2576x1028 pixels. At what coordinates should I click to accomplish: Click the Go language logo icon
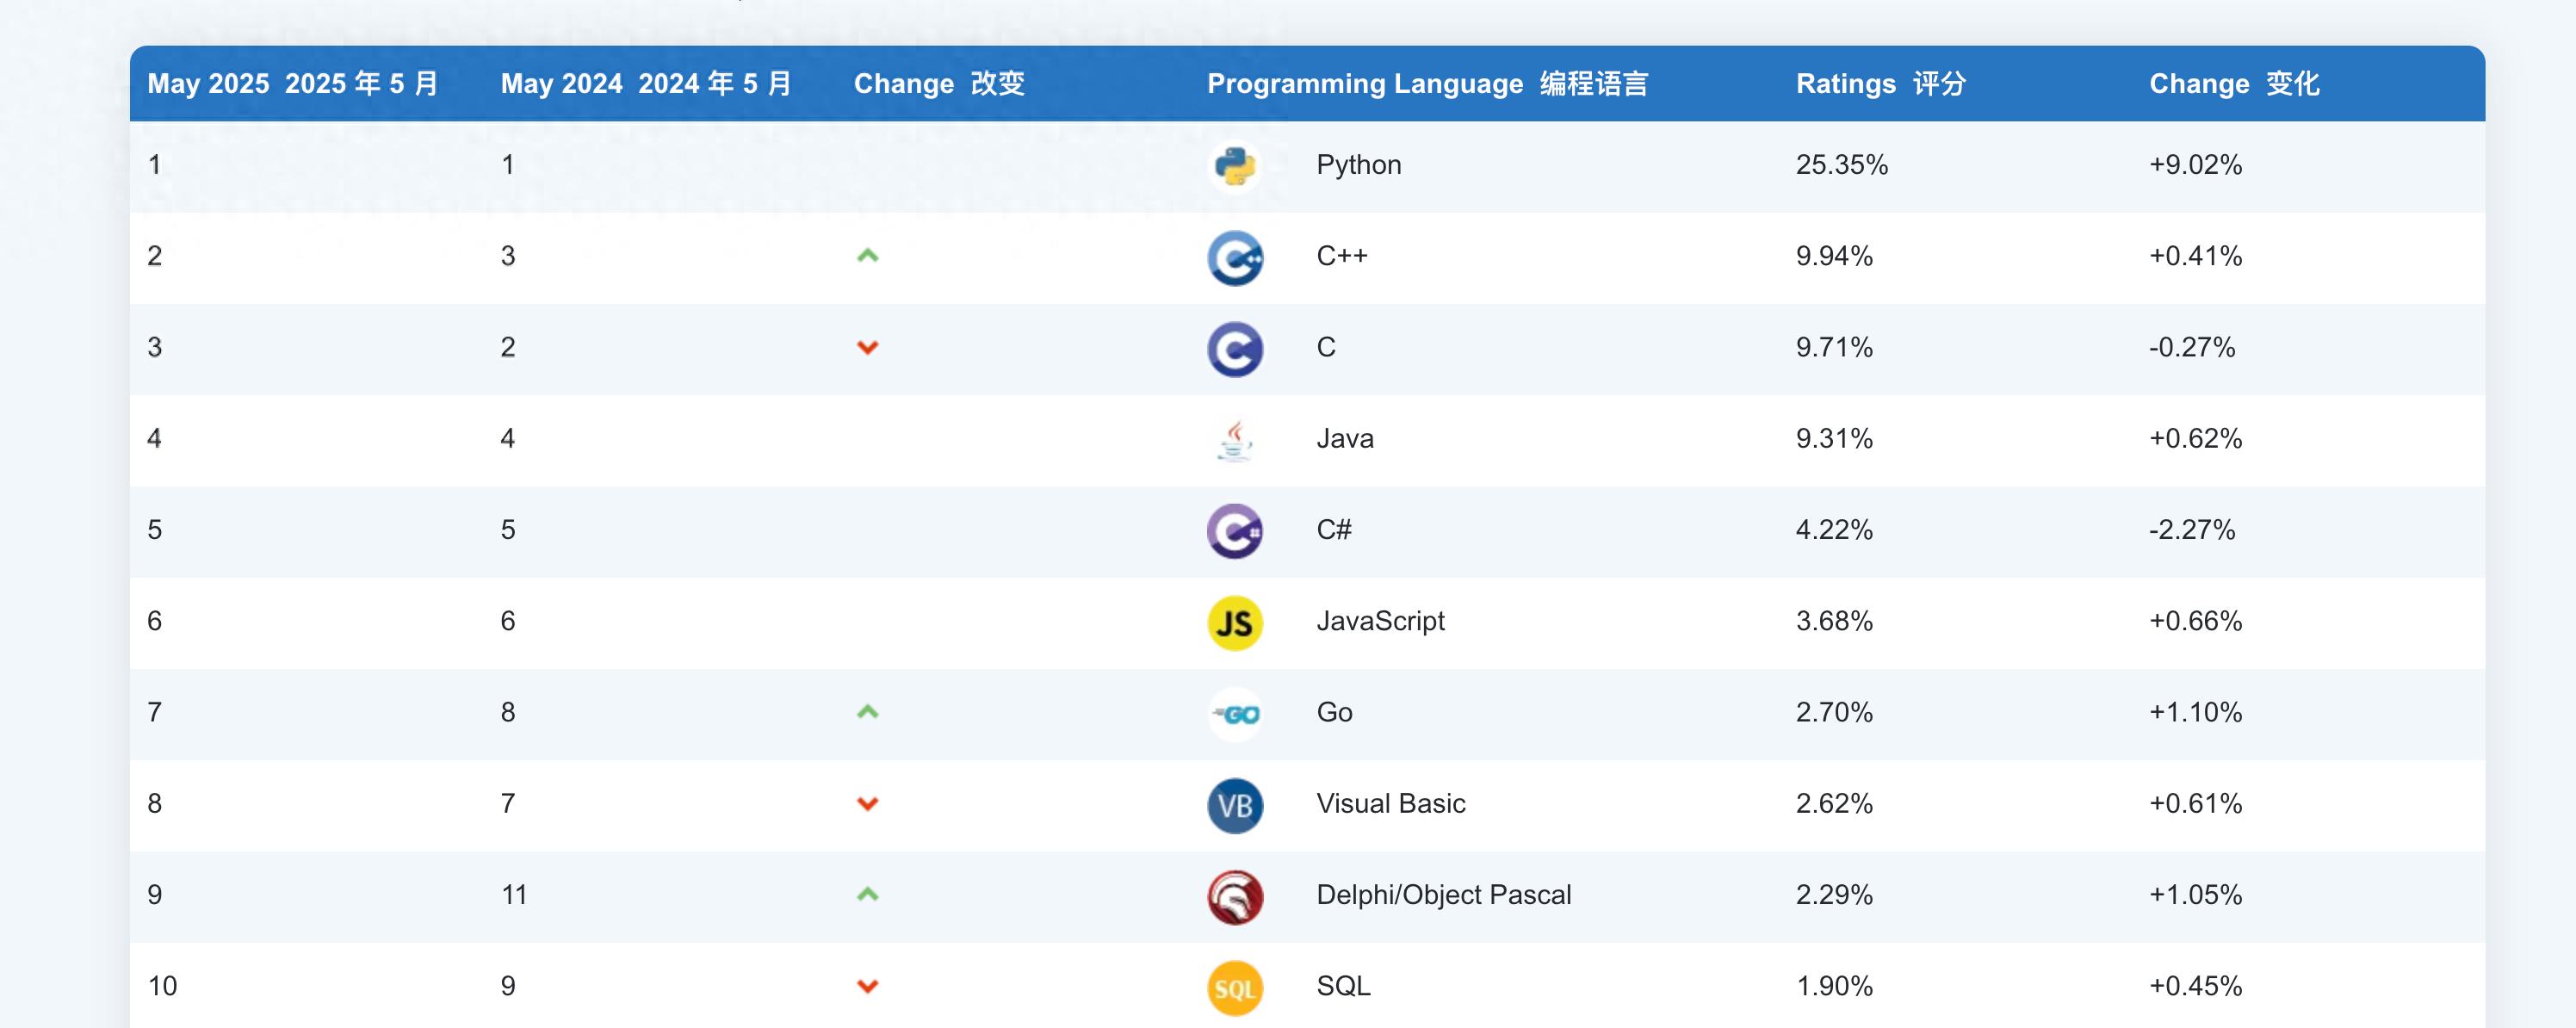[x=1235, y=712]
